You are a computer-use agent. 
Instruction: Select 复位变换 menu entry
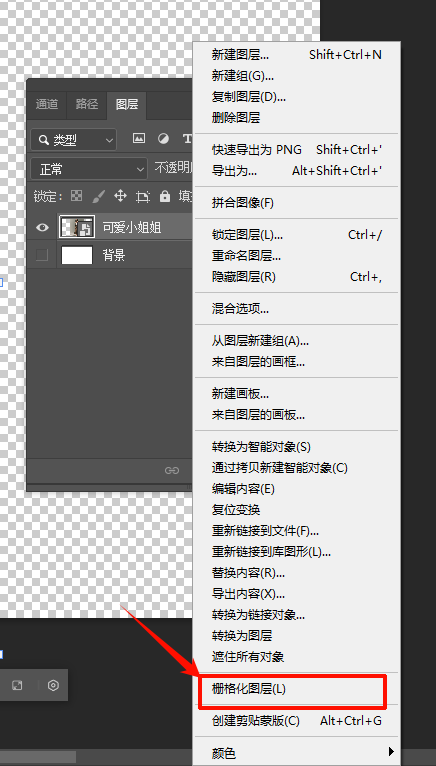click(297, 510)
